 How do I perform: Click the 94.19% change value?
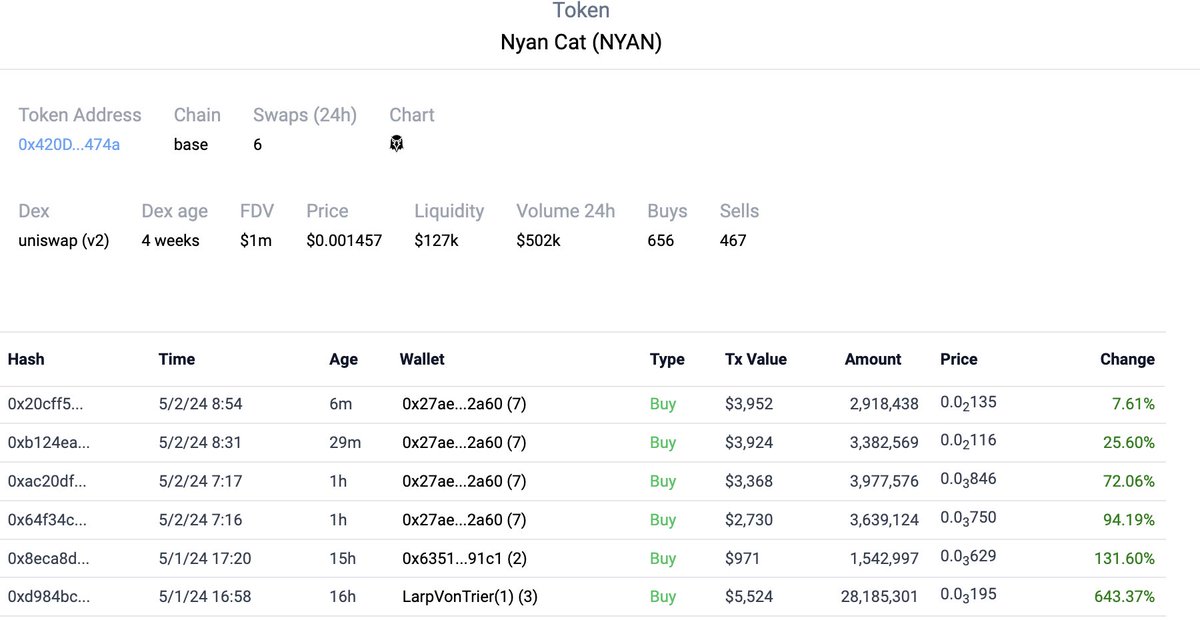point(1129,520)
